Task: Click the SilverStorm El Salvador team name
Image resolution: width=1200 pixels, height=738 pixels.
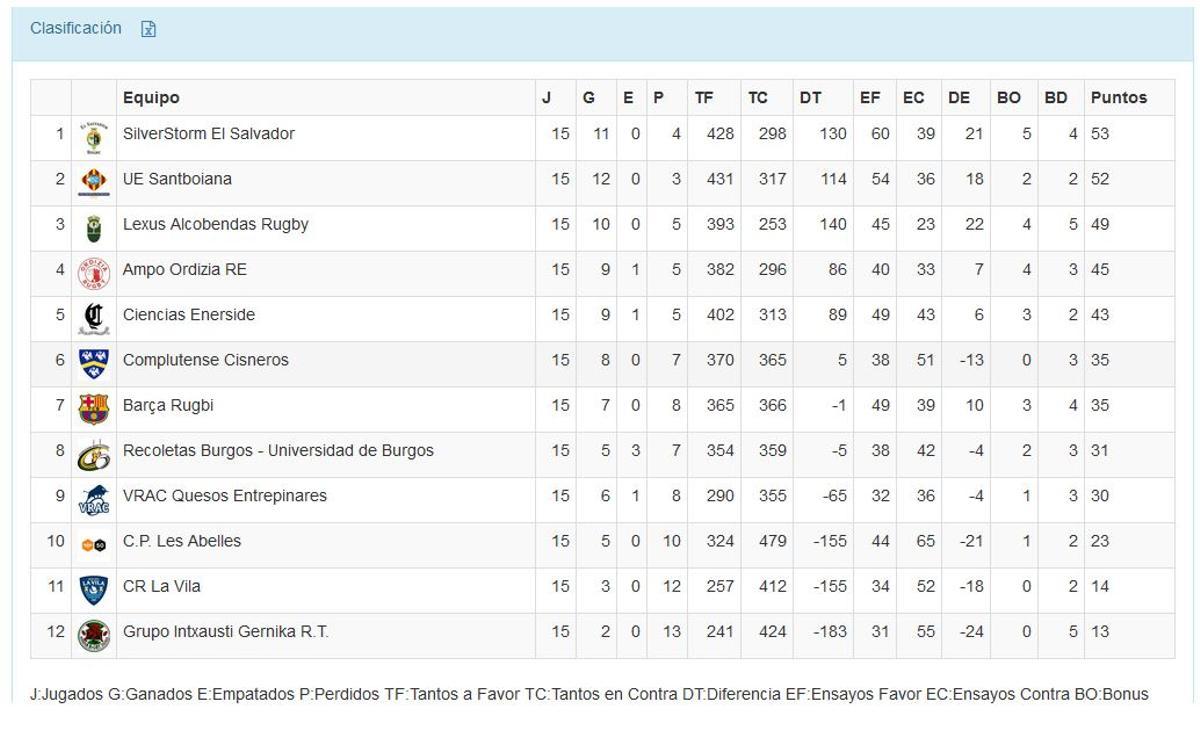Action: click(x=208, y=134)
